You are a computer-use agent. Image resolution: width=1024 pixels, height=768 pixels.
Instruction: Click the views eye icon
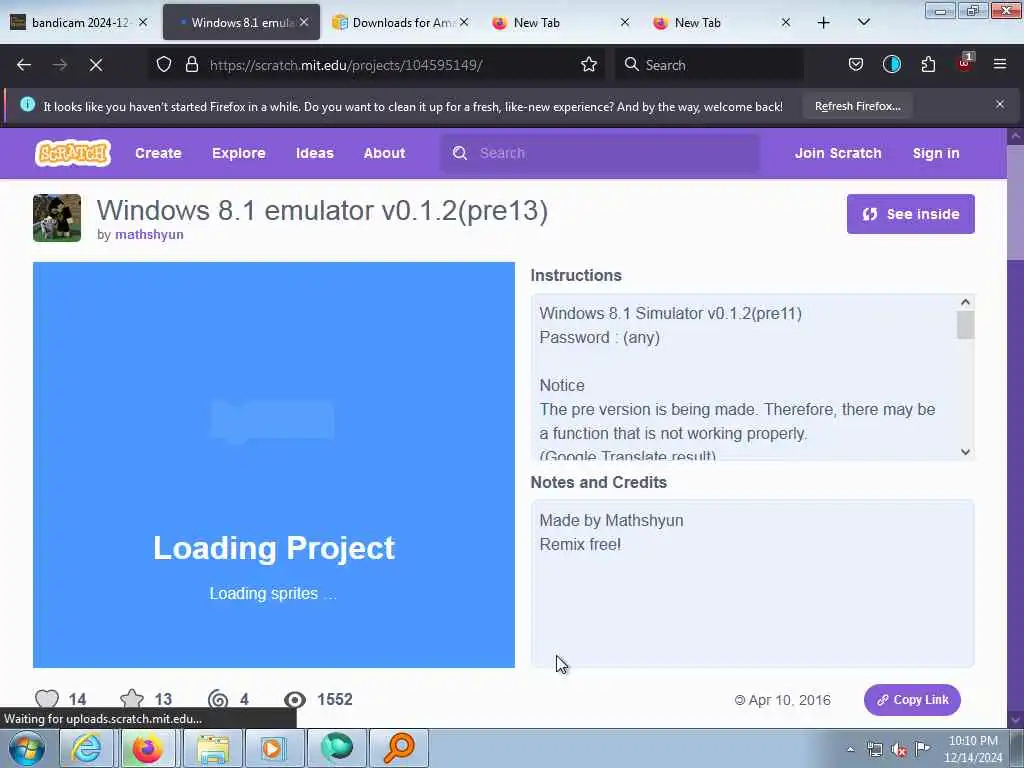pyautogui.click(x=295, y=699)
